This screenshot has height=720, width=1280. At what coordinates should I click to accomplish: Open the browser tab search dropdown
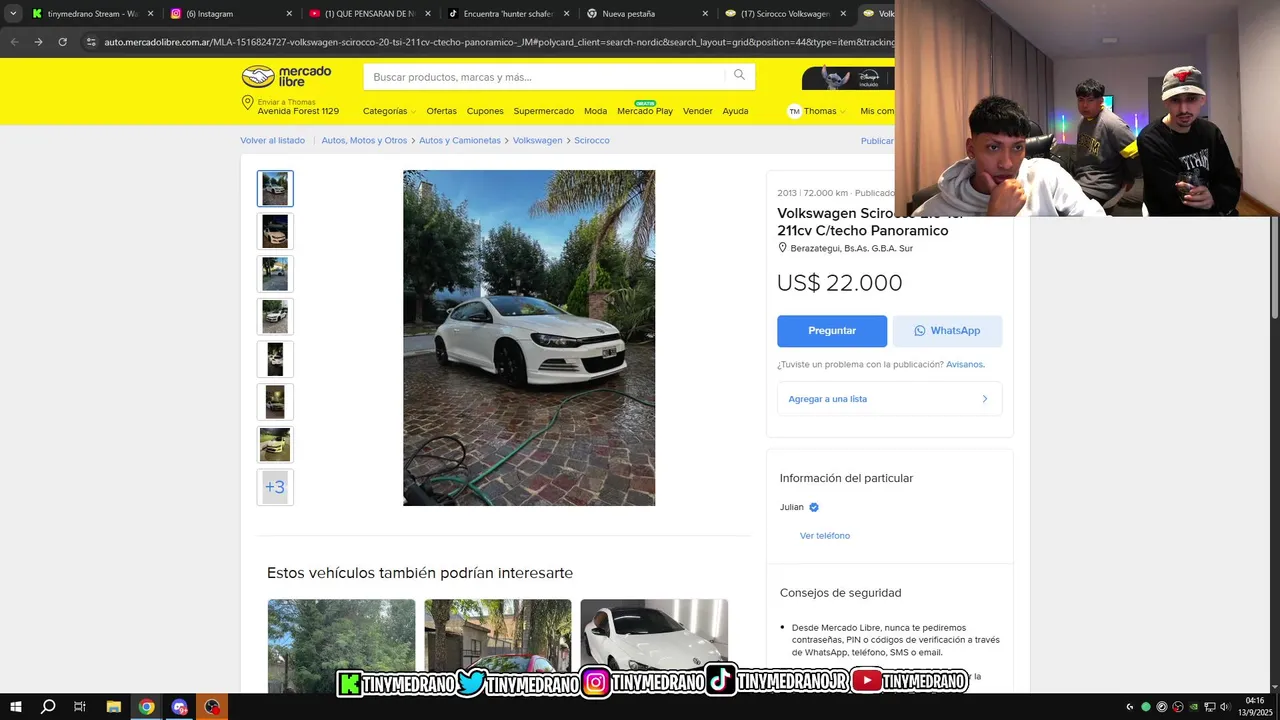click(13, 14)
